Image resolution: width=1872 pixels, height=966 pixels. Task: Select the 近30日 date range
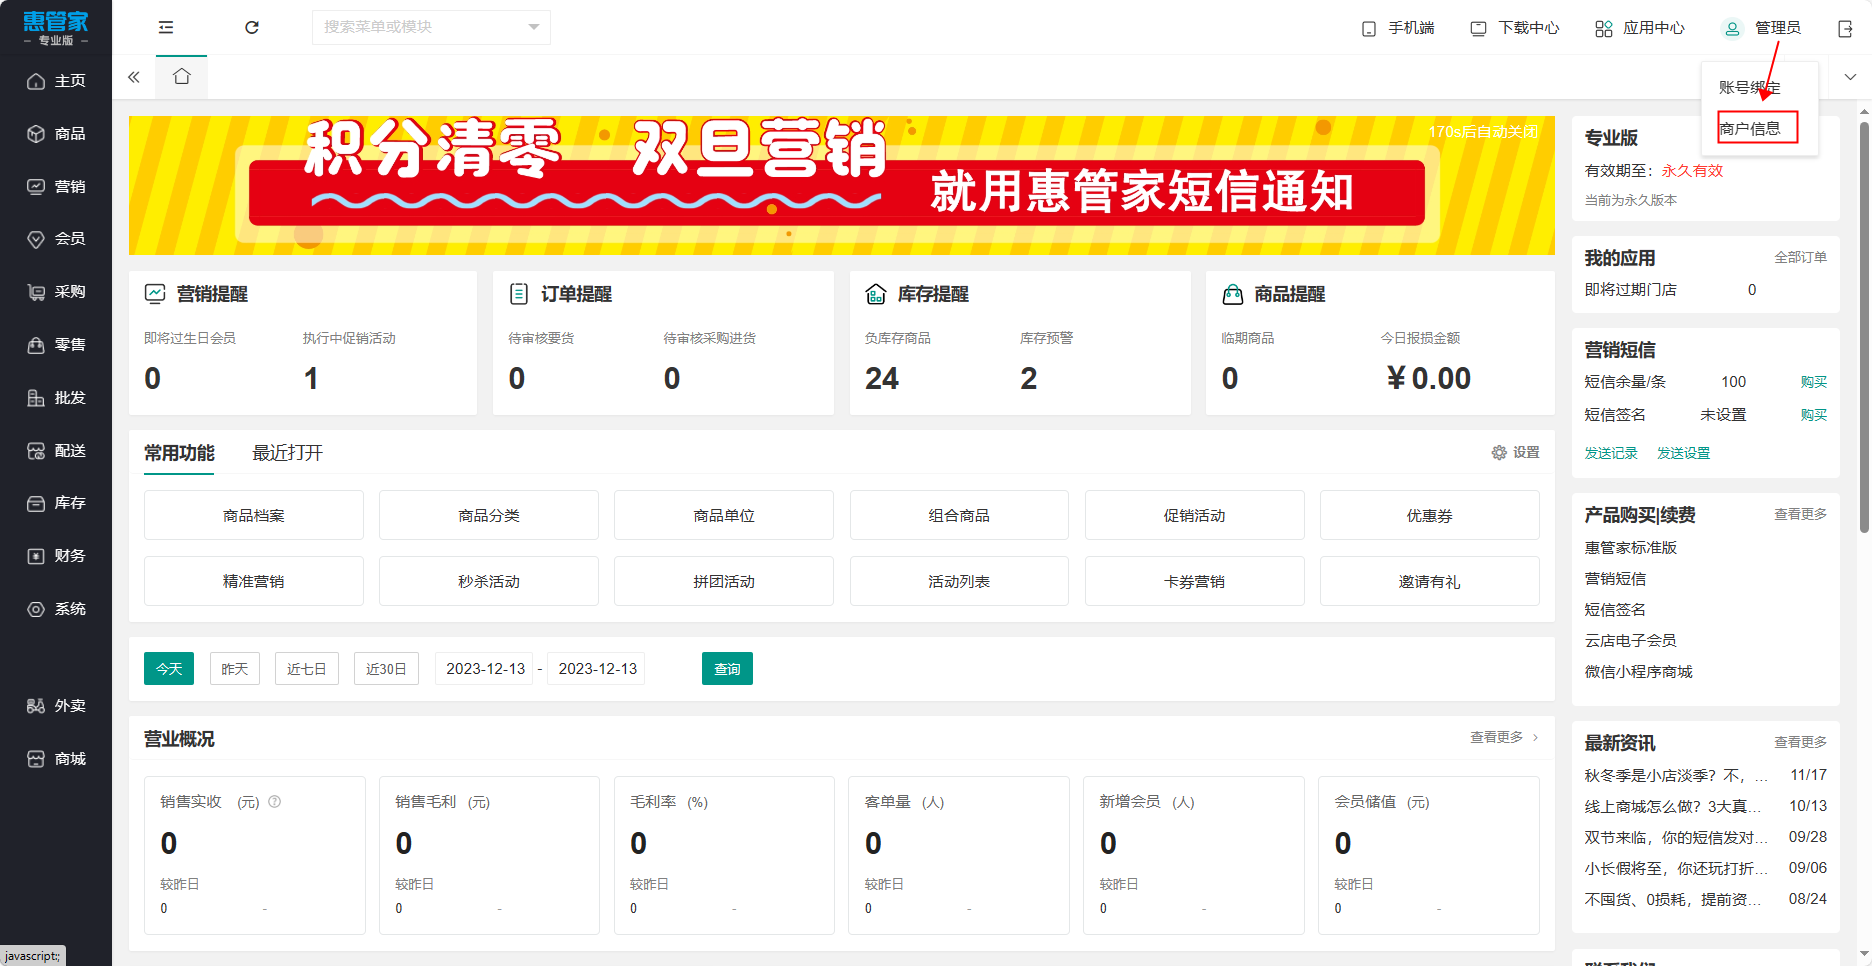pos(386,669)
